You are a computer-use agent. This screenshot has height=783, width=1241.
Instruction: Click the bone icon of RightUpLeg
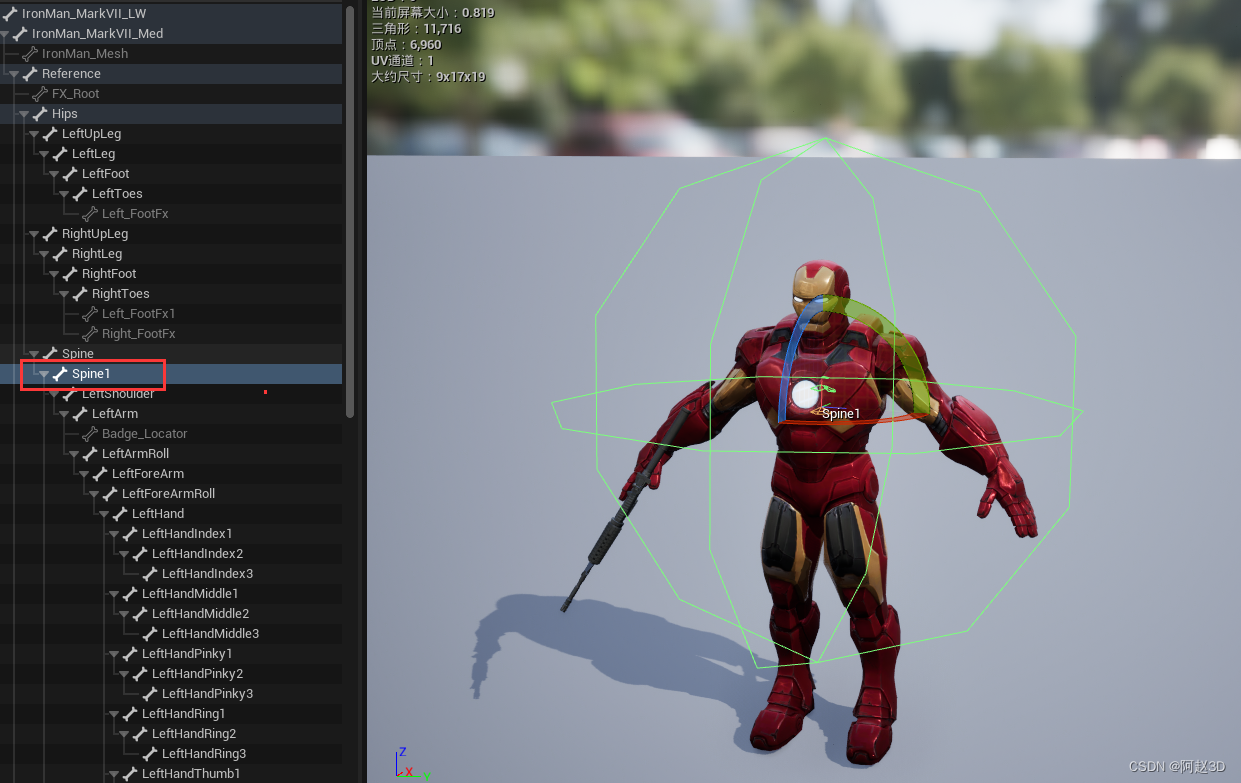[50, 234]
